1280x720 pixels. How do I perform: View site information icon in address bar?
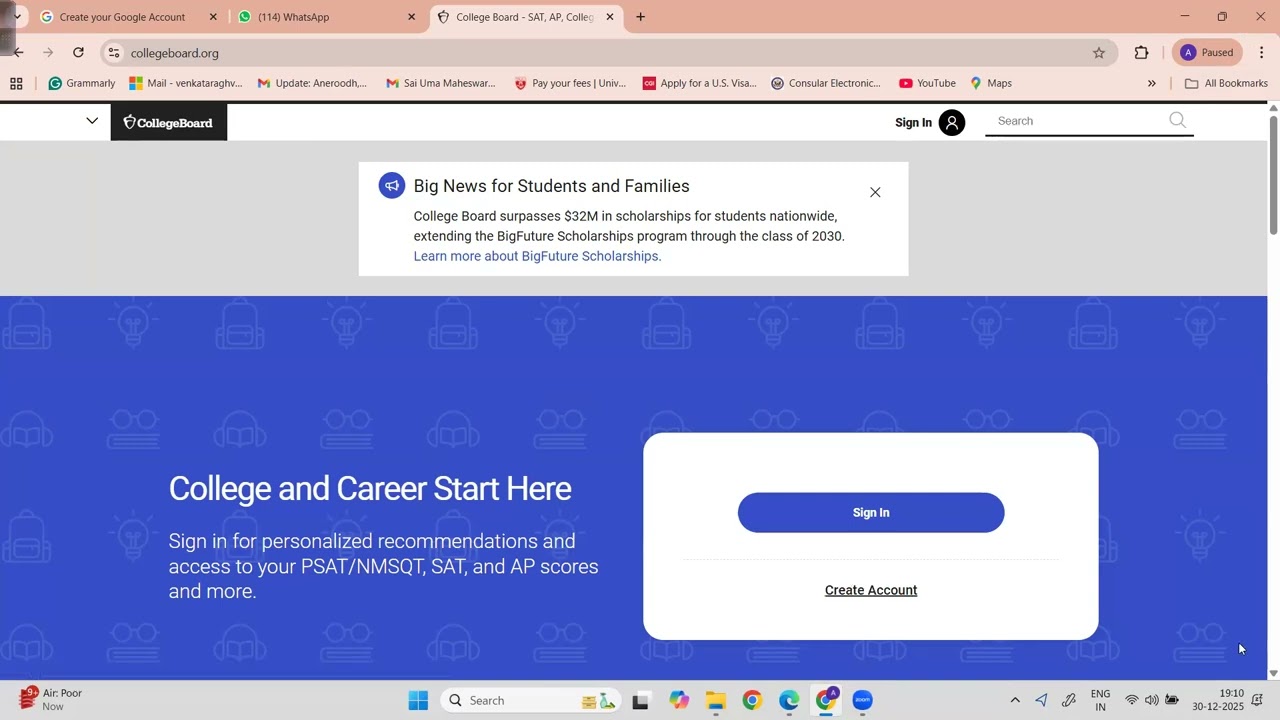tap(114, 53)
